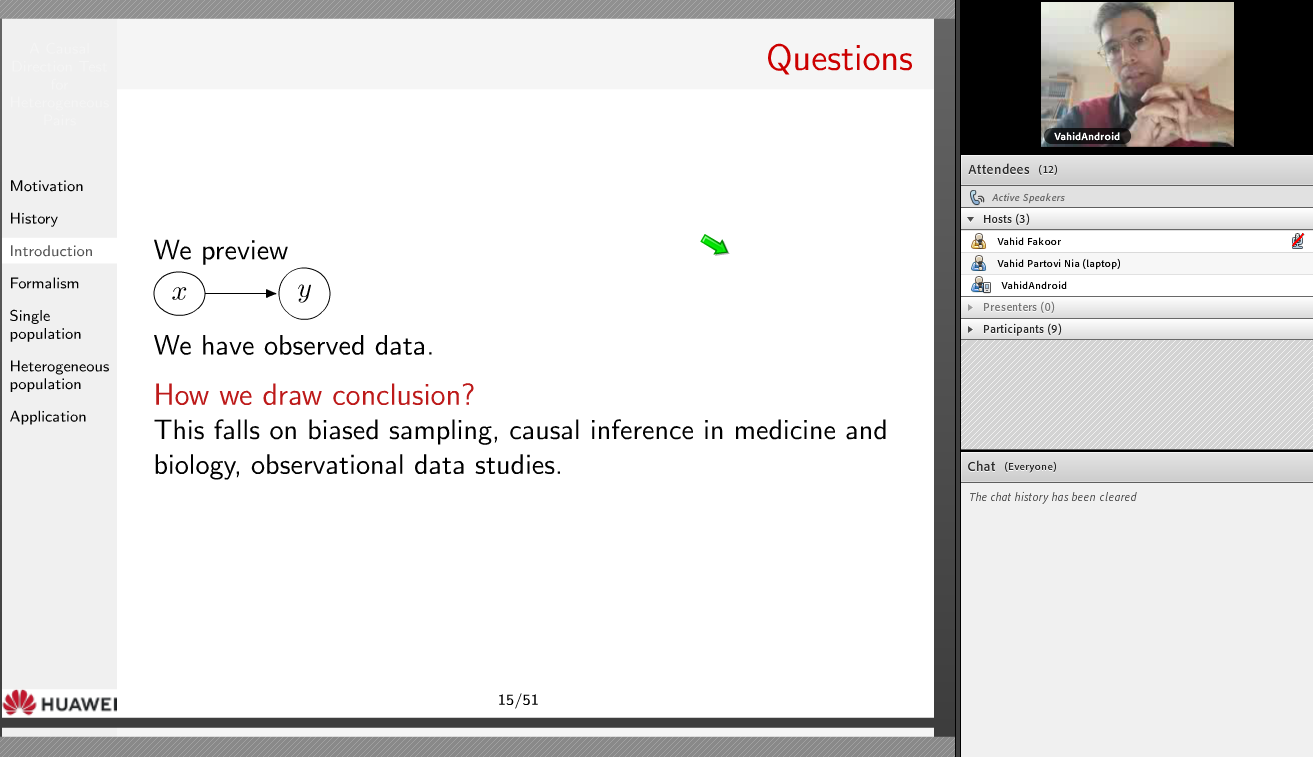Click the VahidAndroid webcam video feed
This screenshot has height=757, width=1313.
(1136, 74)
